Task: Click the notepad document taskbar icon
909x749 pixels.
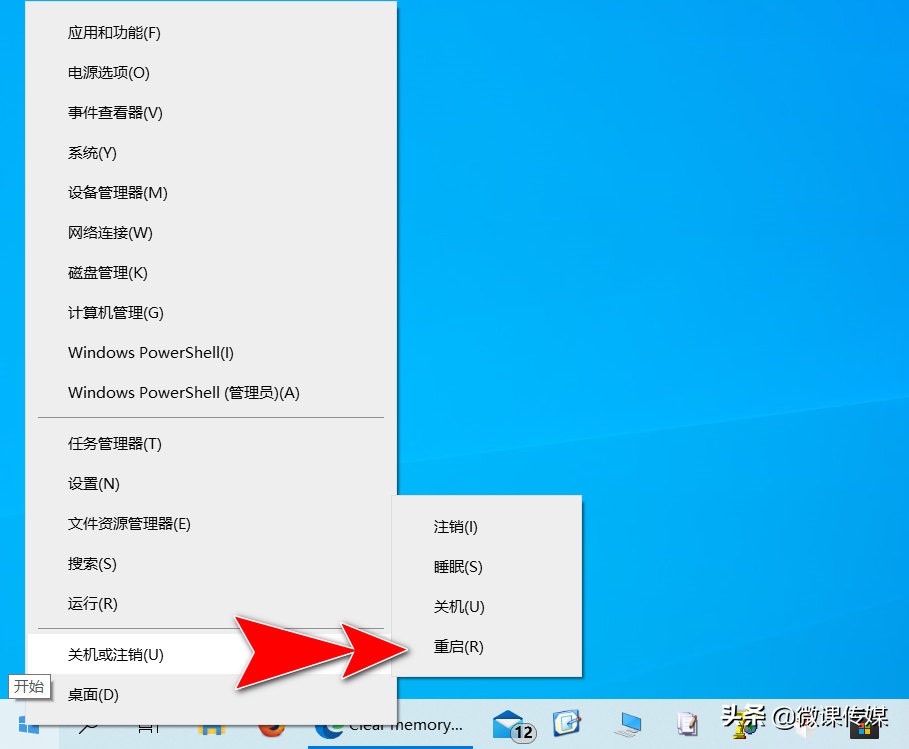Action: point(687,727)
